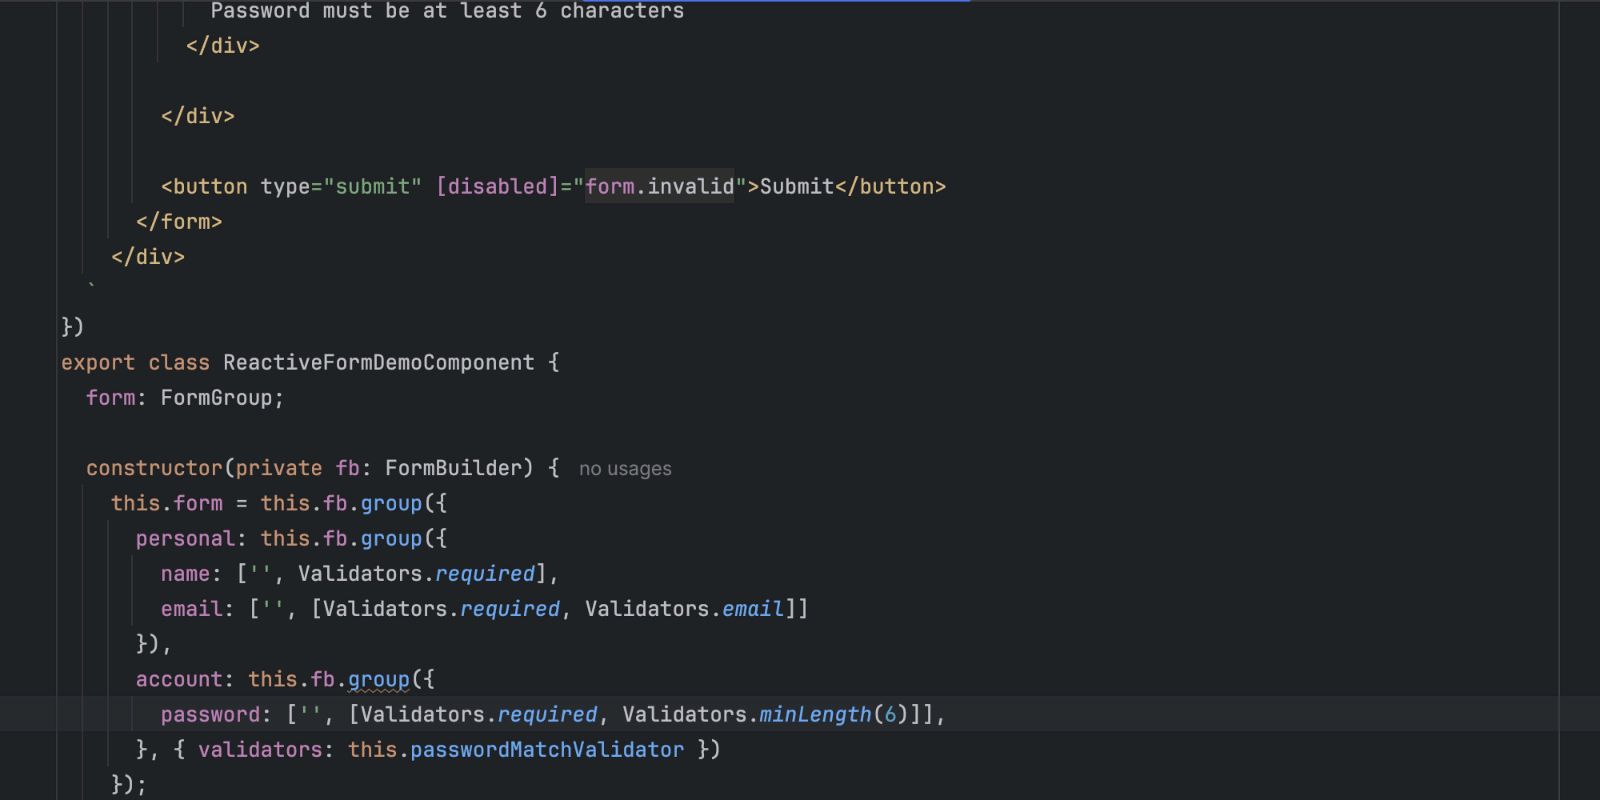Click the highlighted form.invalid expression
This screenshot has height=800, width=1600.
[659, 187]
